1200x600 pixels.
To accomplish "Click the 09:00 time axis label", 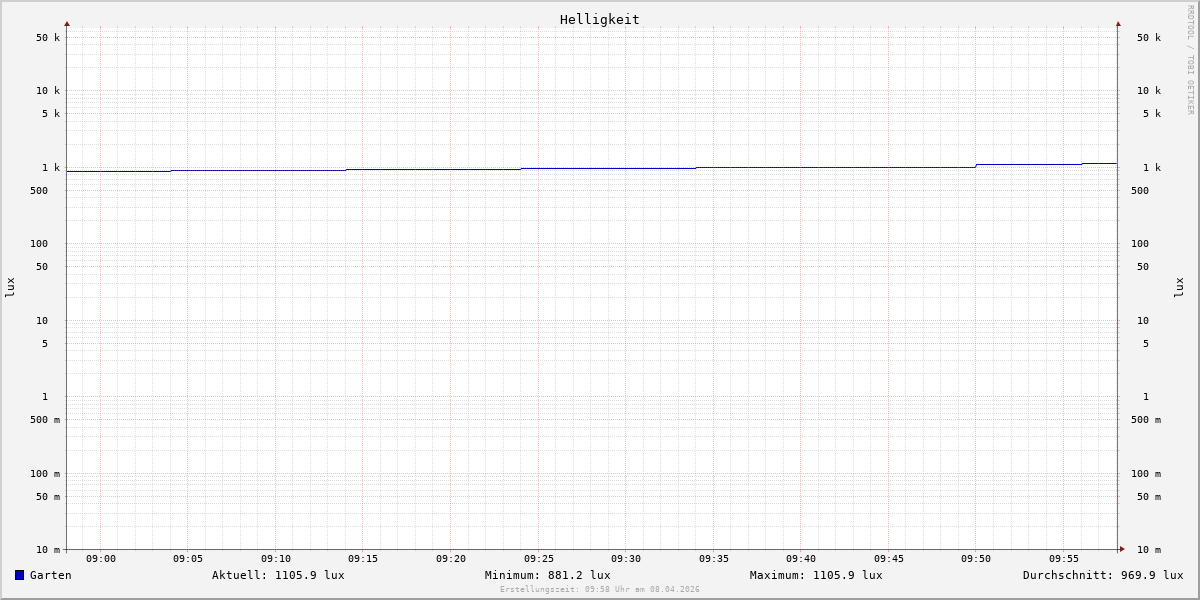I will [101, 559].
